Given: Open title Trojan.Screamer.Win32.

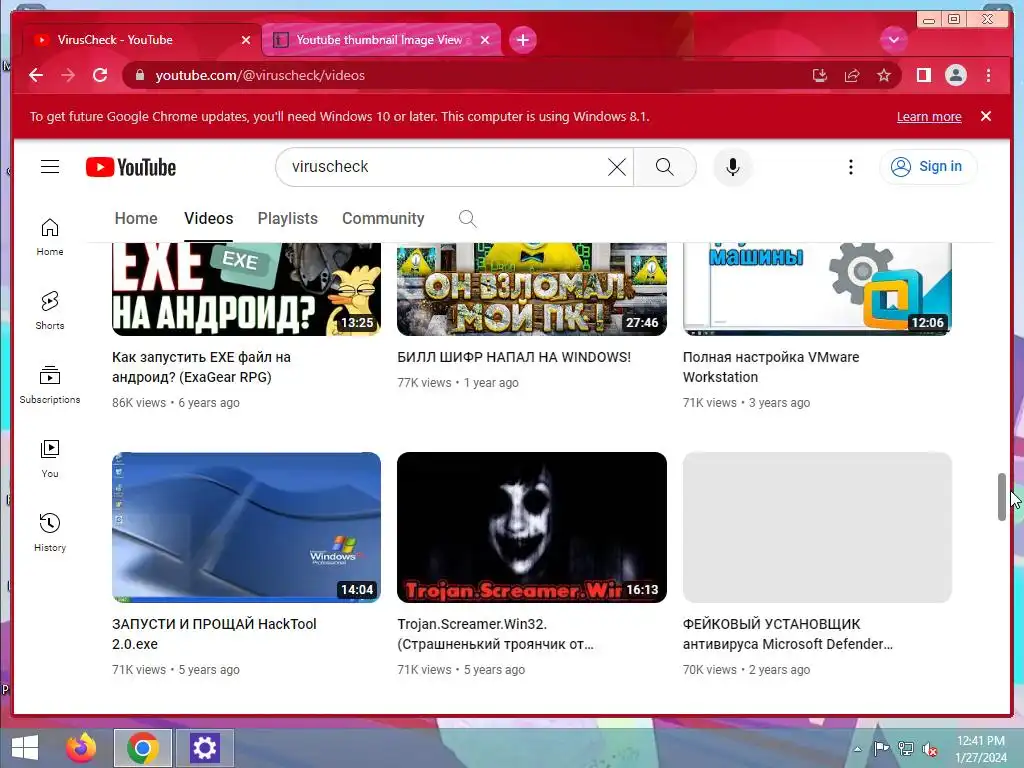Looking at the screenshot, I should coord(496,633).
